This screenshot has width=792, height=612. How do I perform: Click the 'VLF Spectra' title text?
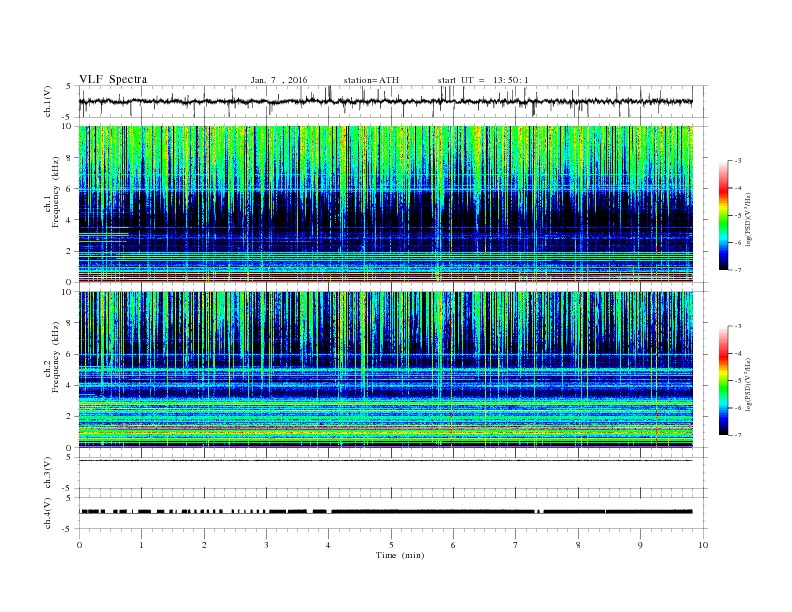point(113,79)
